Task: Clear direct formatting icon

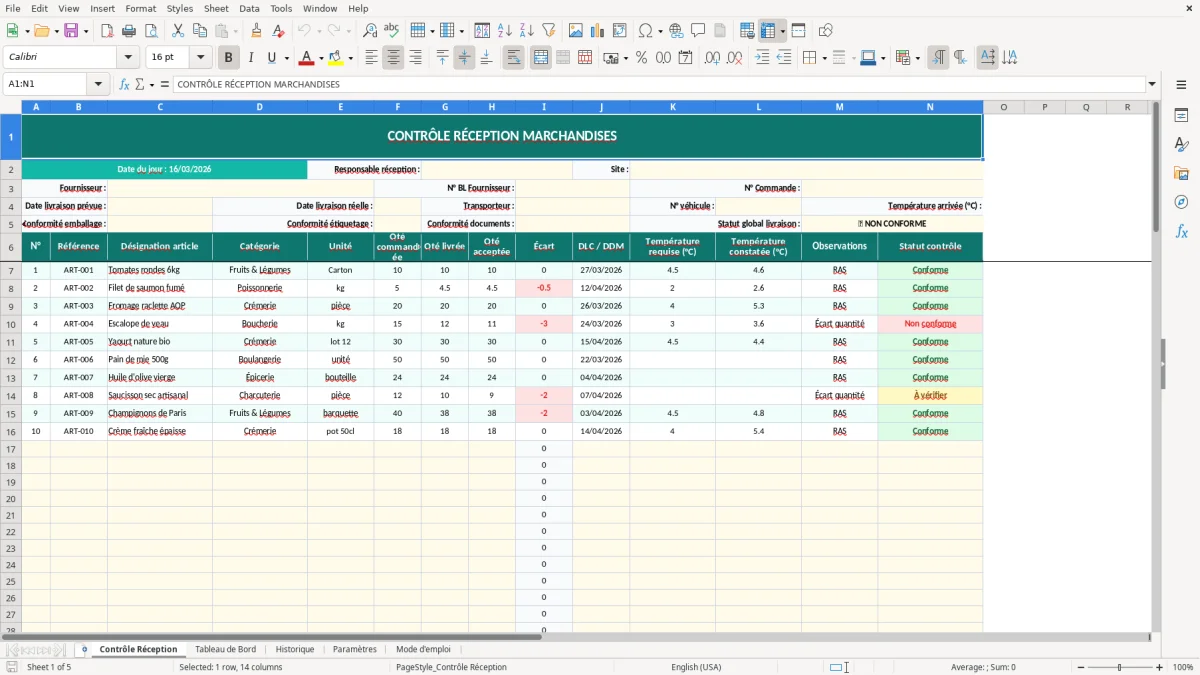Action: (279, 31)
